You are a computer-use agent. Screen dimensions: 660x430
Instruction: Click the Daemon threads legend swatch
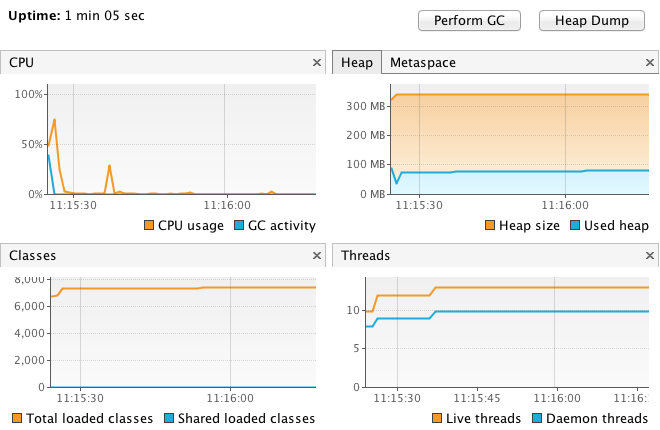537,418
